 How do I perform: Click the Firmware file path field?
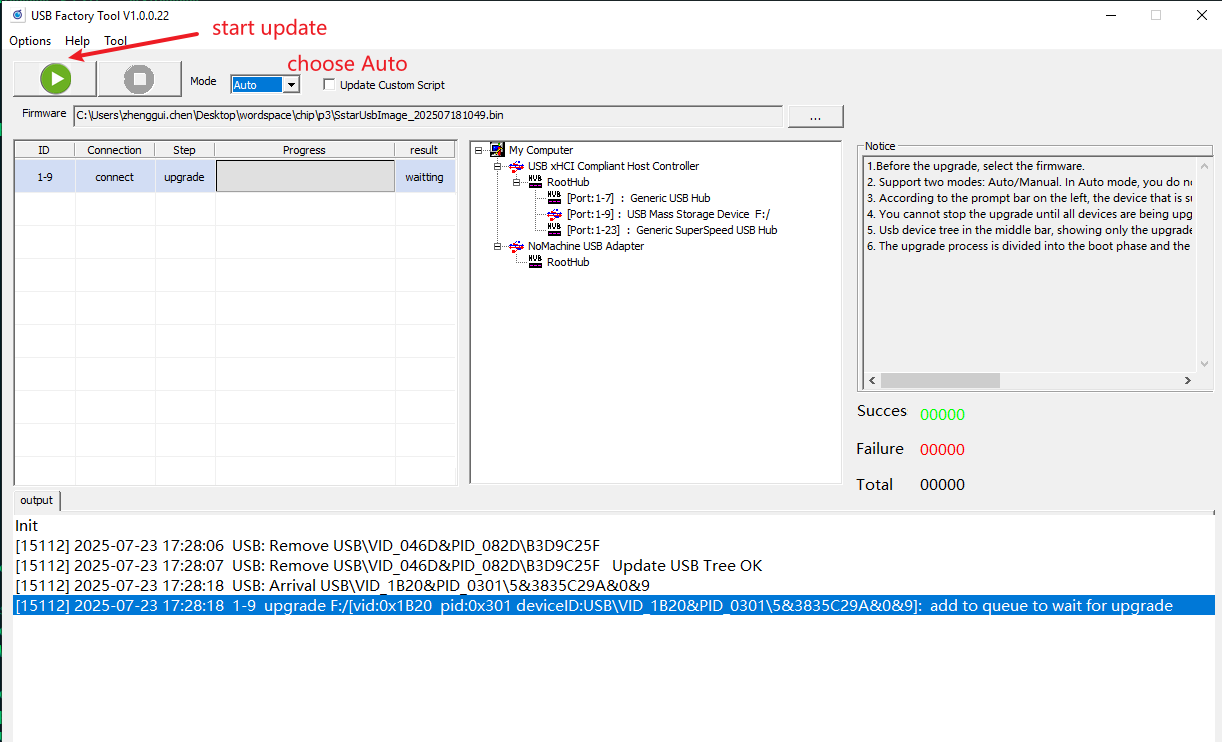tap(428, 116)
